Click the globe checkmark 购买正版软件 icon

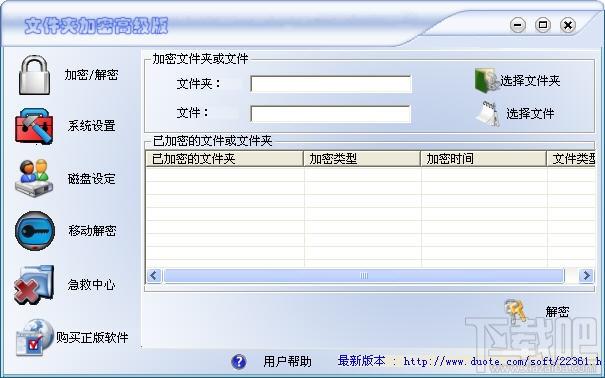[x=34, y=337]
